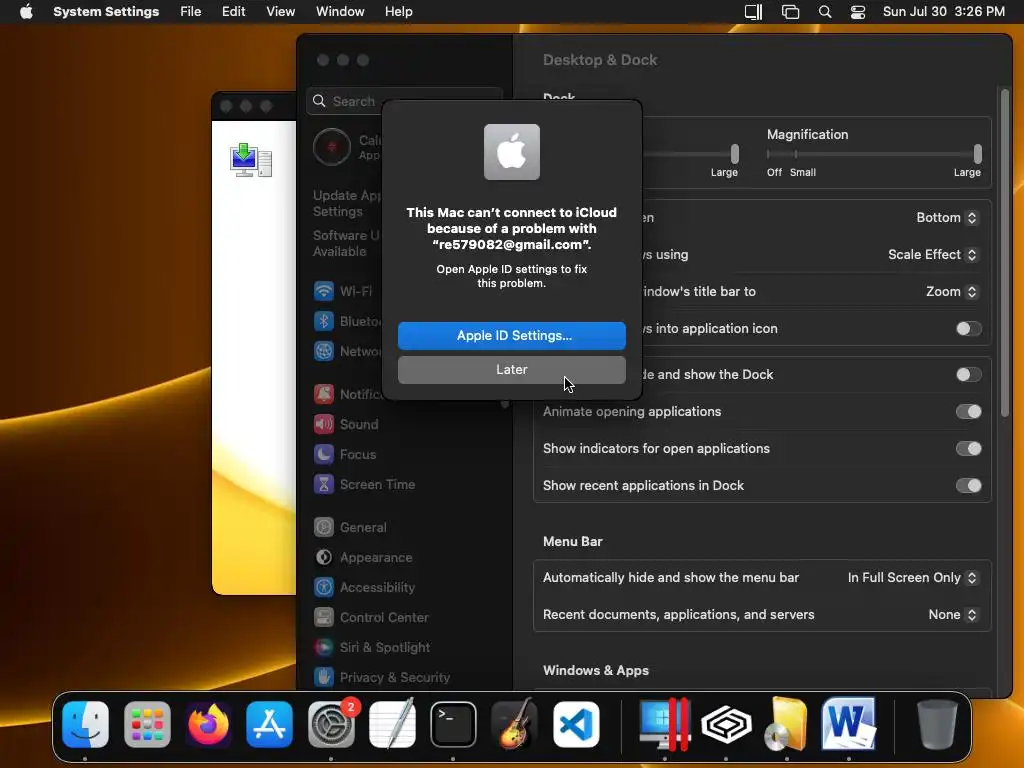
Task: Open Launchpad in the Dock
Action: coord(147,724)
